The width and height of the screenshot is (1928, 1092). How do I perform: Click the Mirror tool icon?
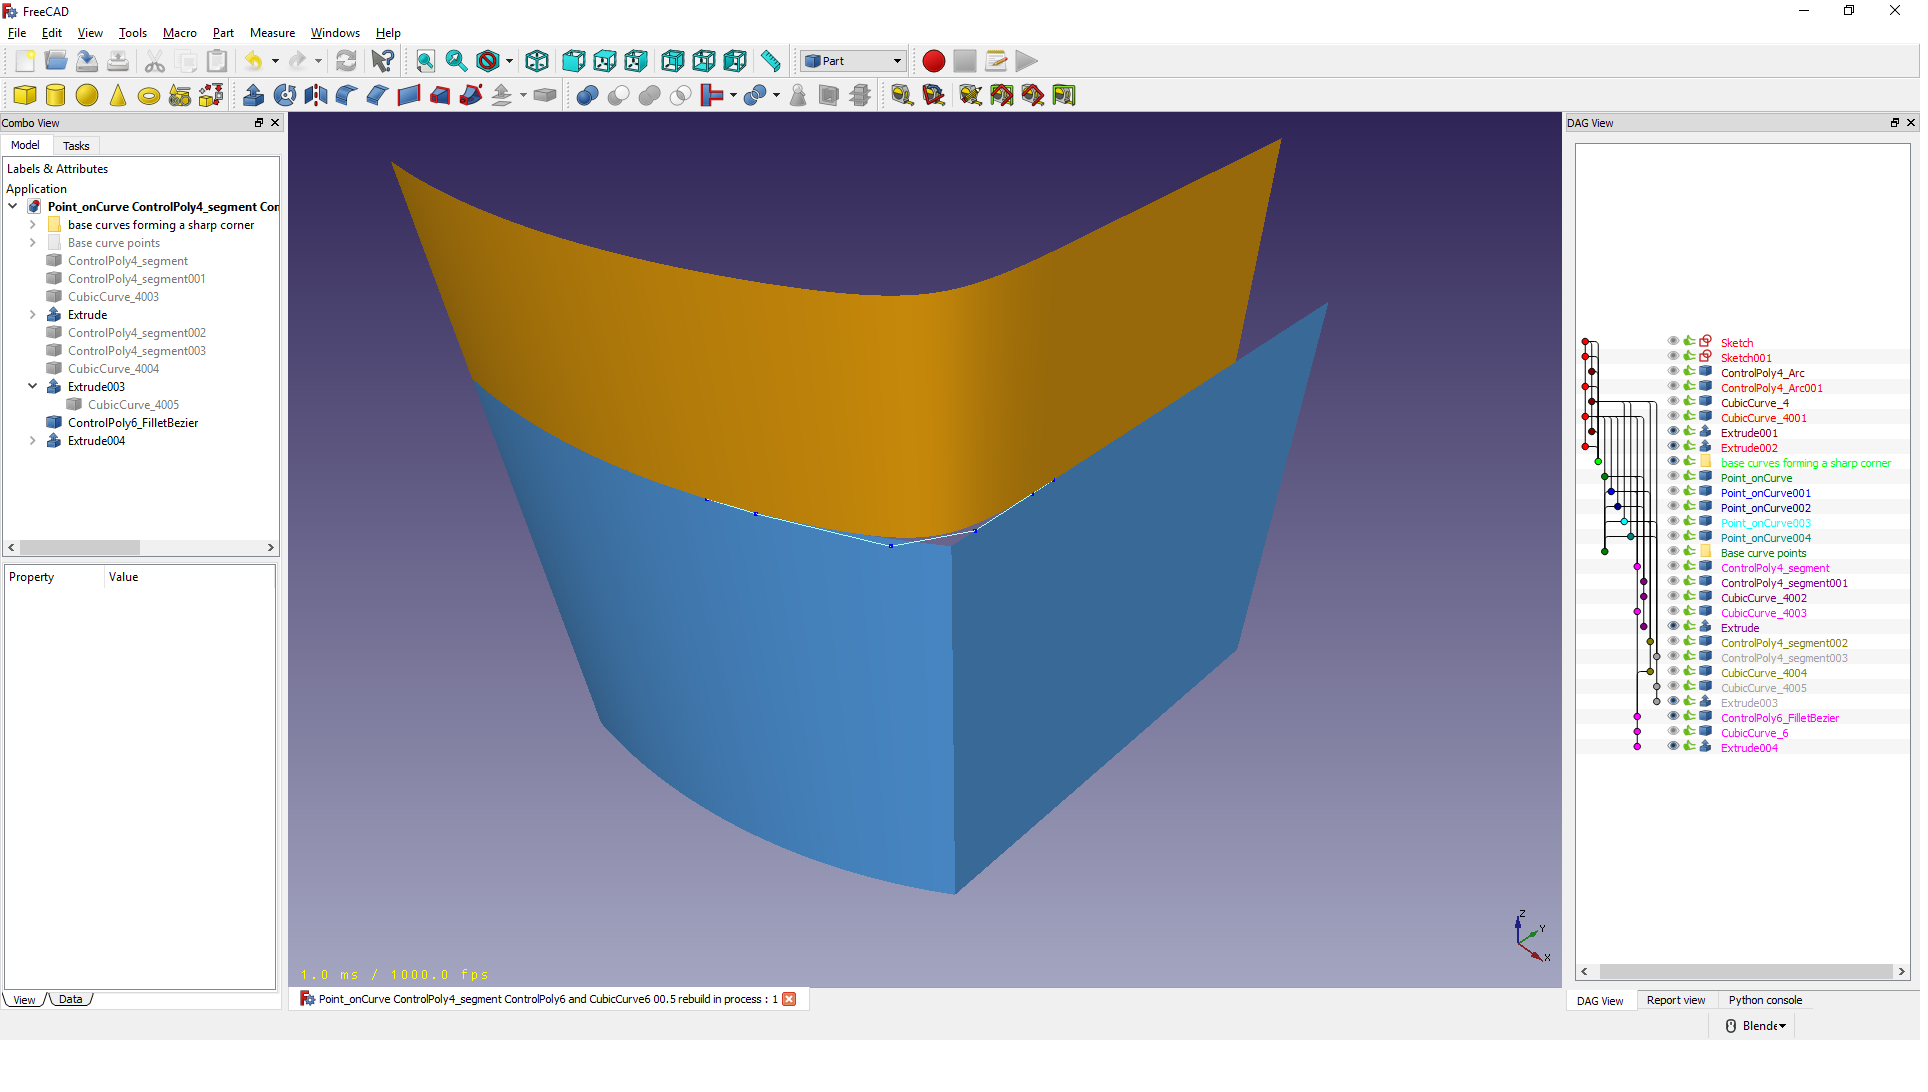click(316, 96)
